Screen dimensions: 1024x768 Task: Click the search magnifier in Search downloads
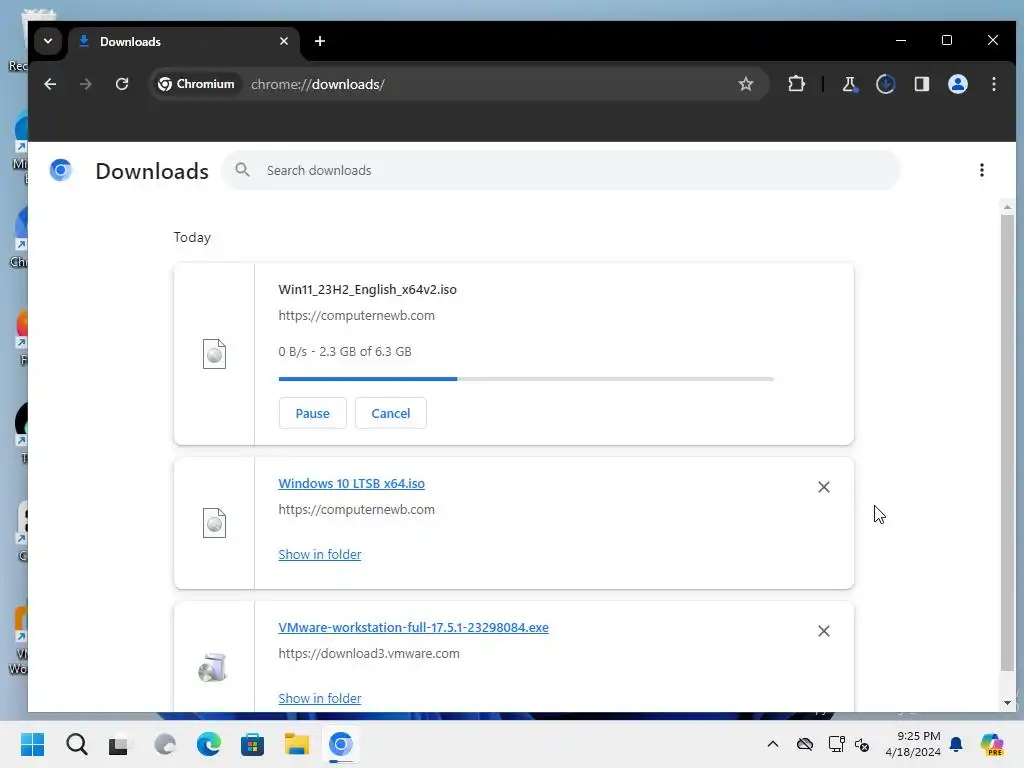click(x=242, y=170)
